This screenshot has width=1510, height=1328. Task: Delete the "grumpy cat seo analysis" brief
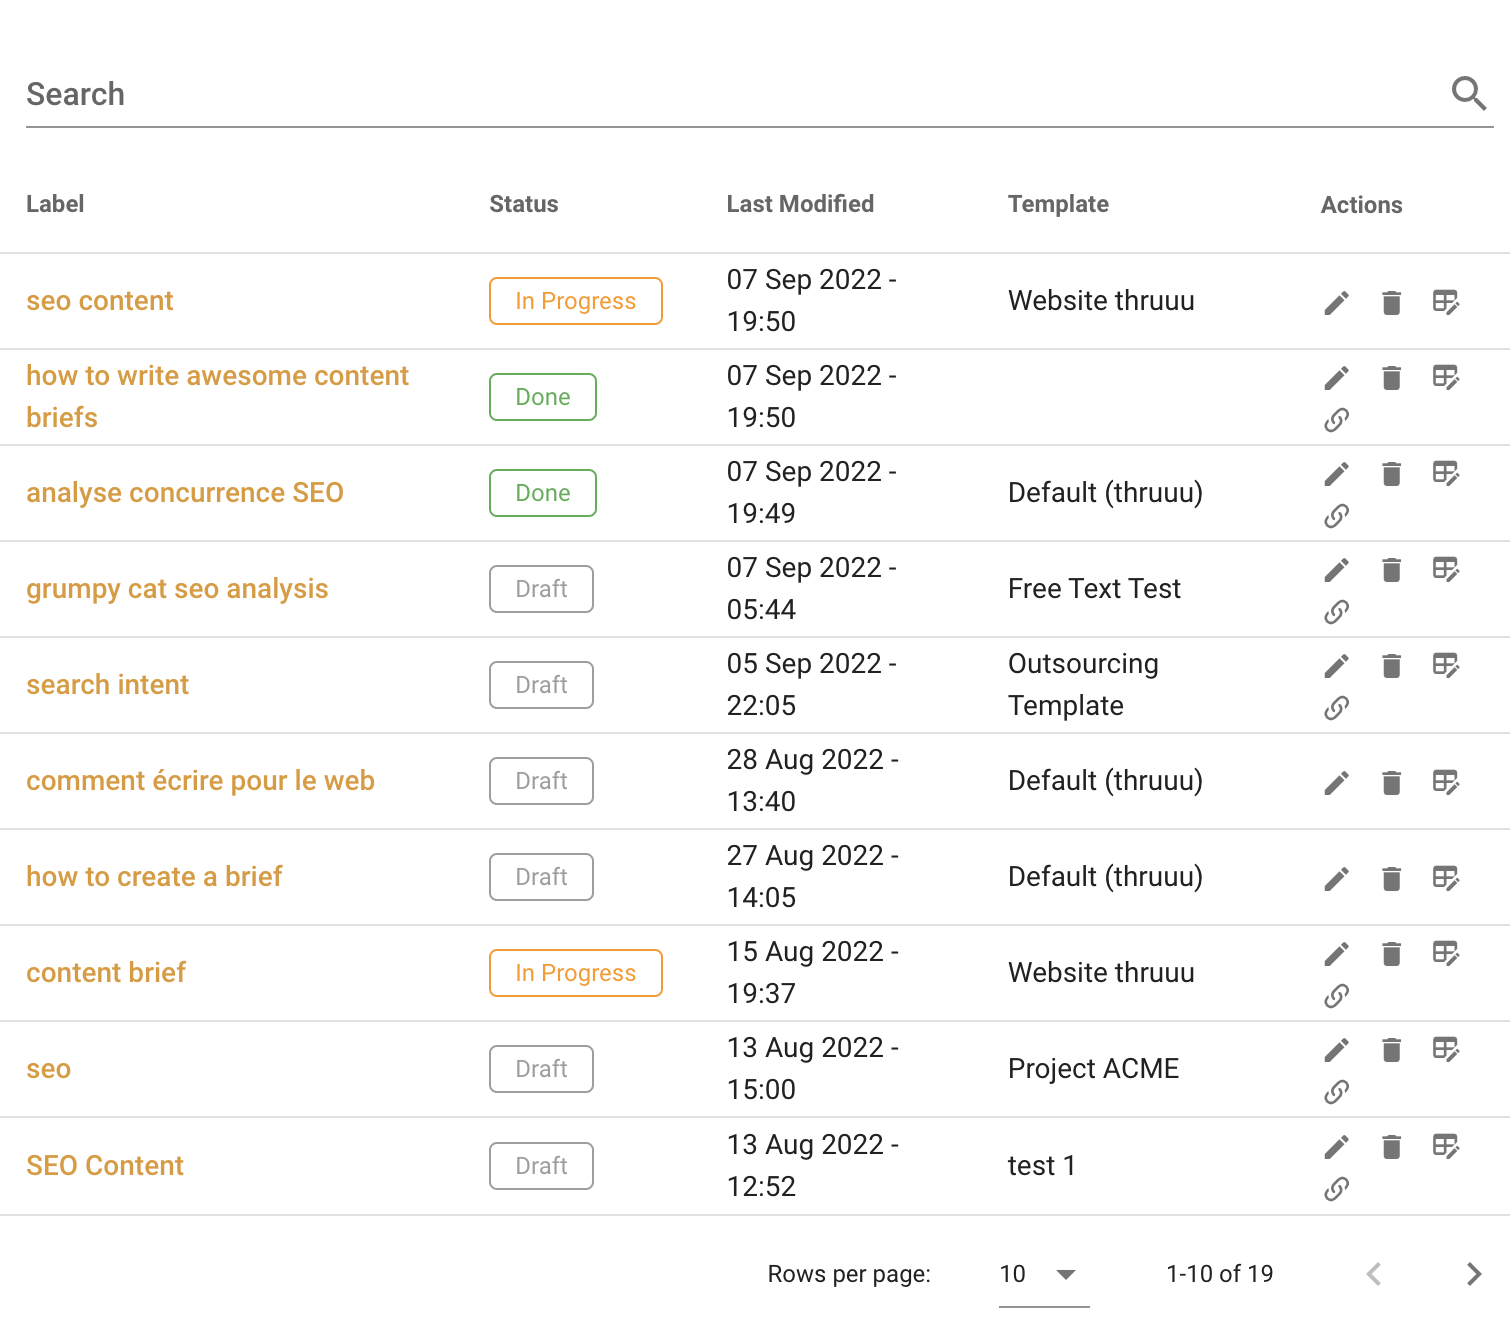click(1390, 569)
